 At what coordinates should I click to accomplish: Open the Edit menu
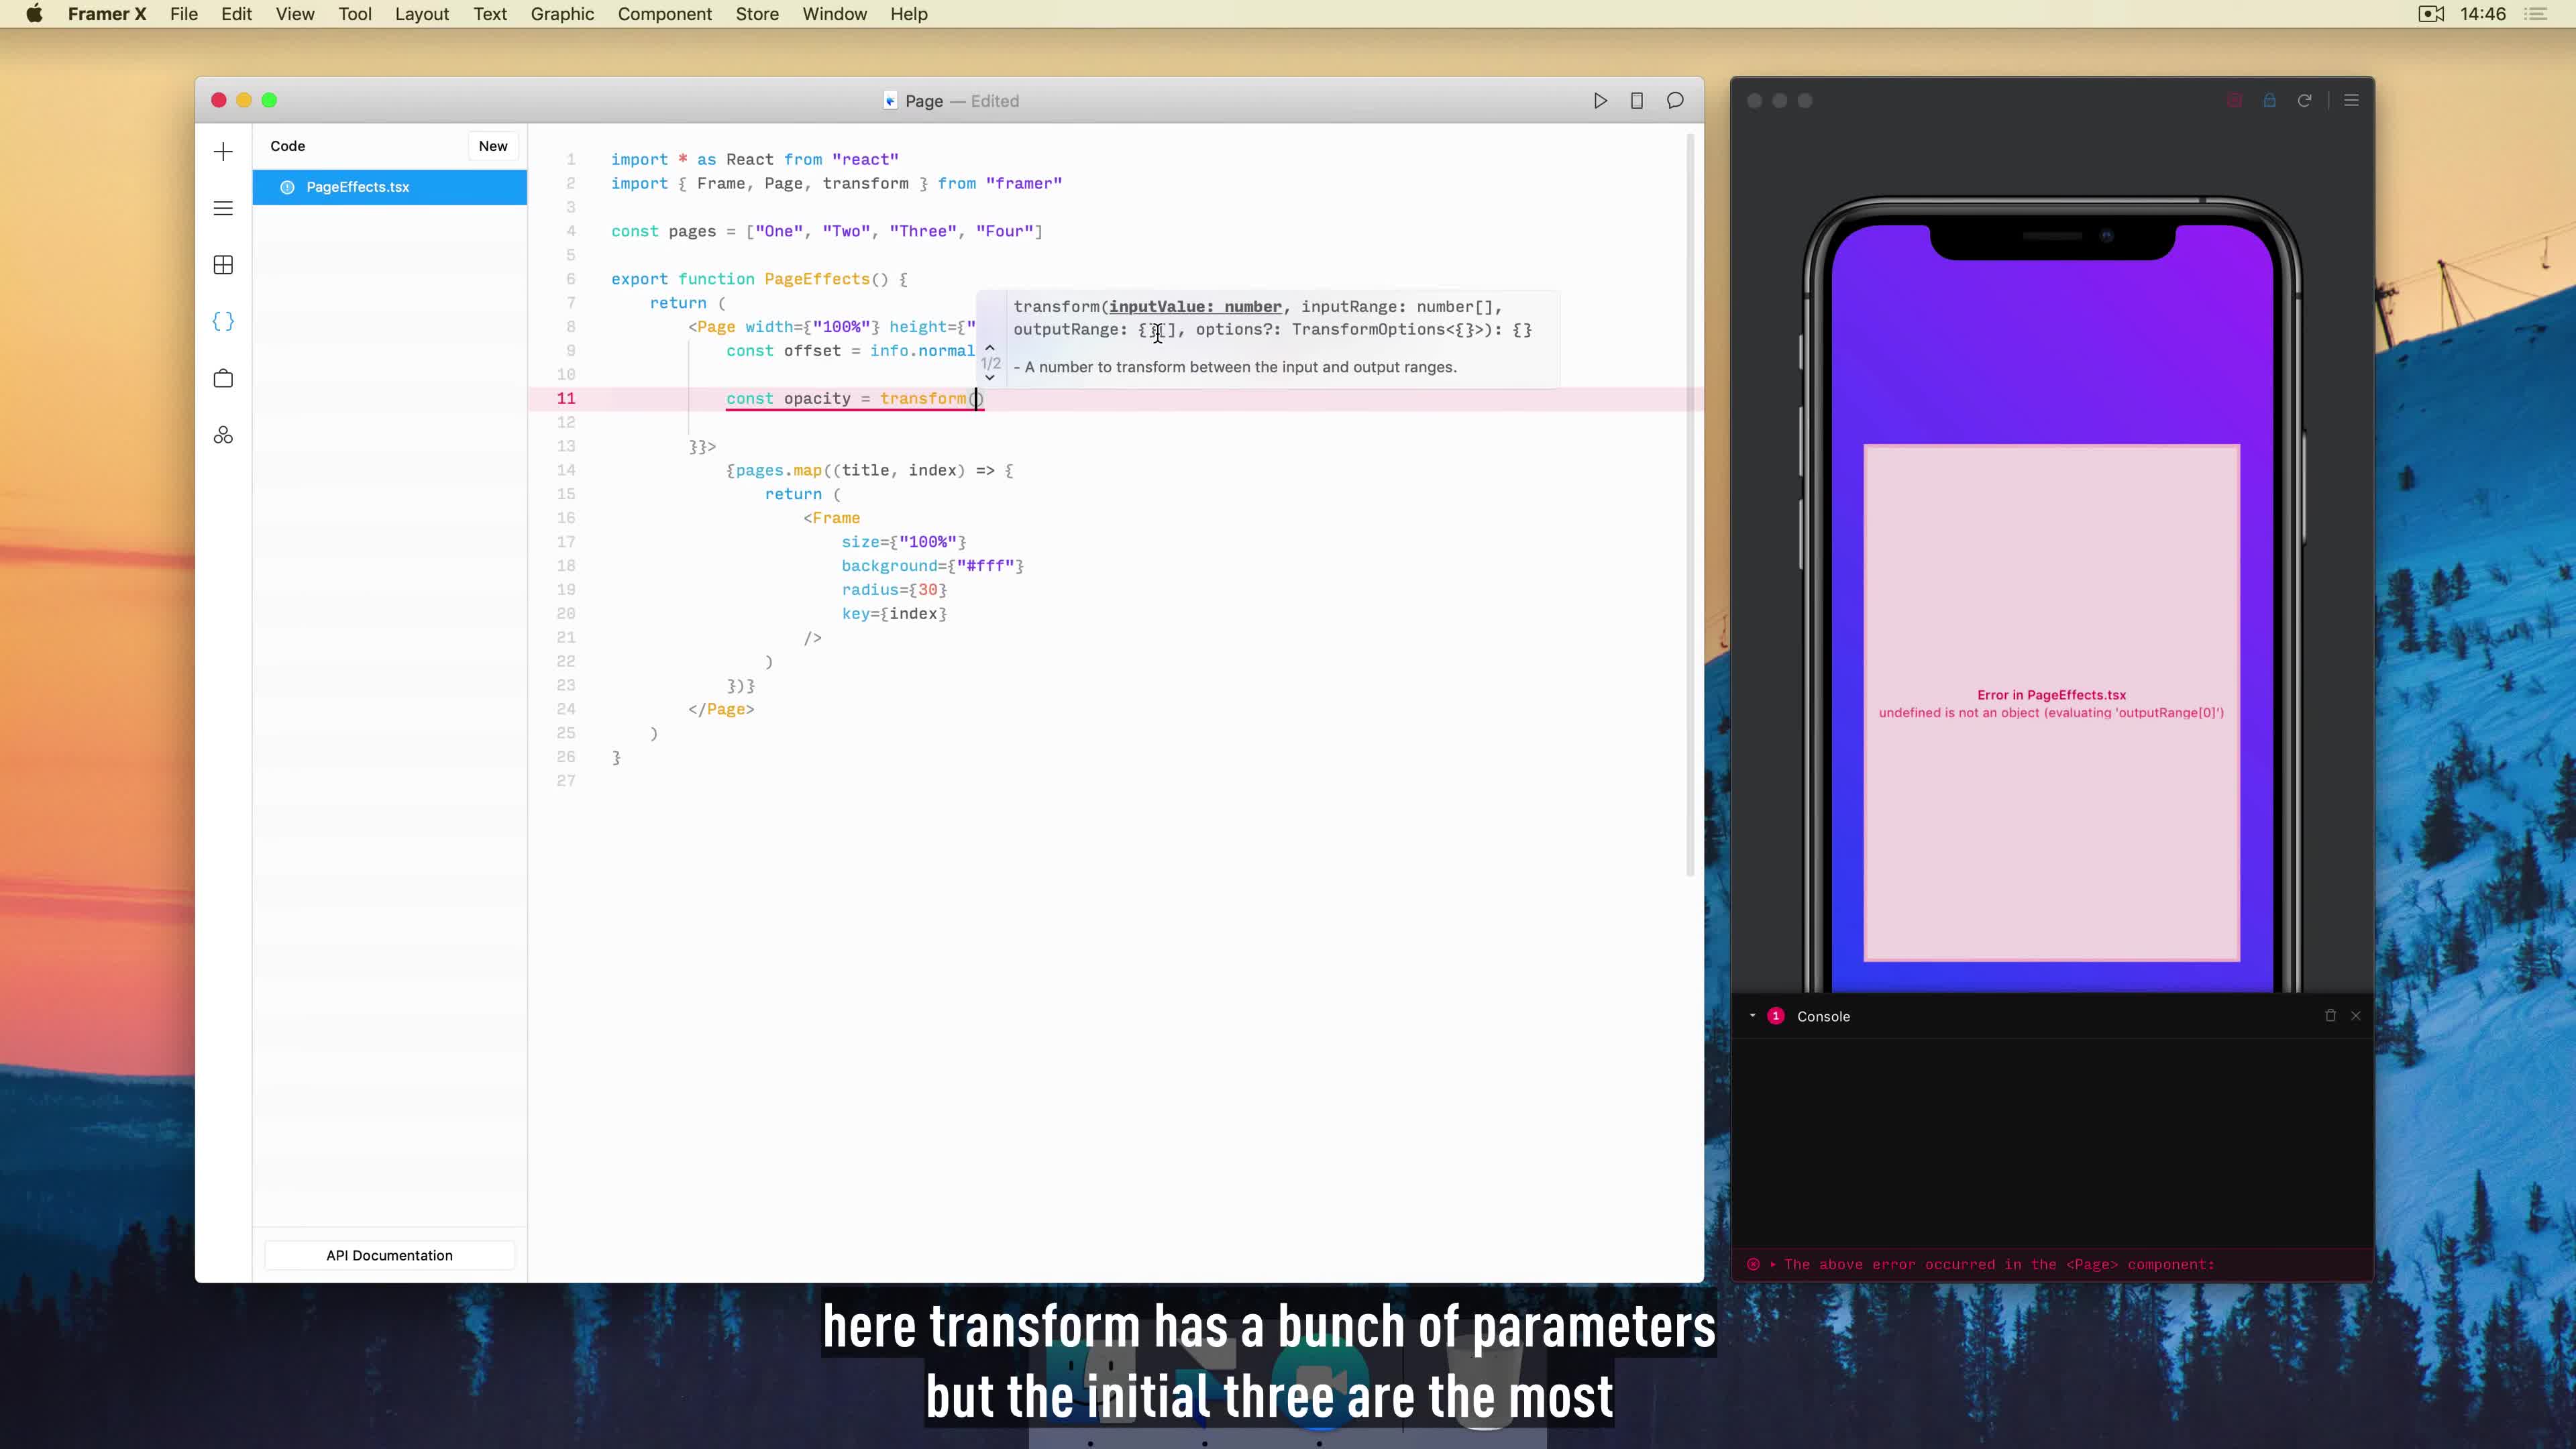(x=236, y=14)
